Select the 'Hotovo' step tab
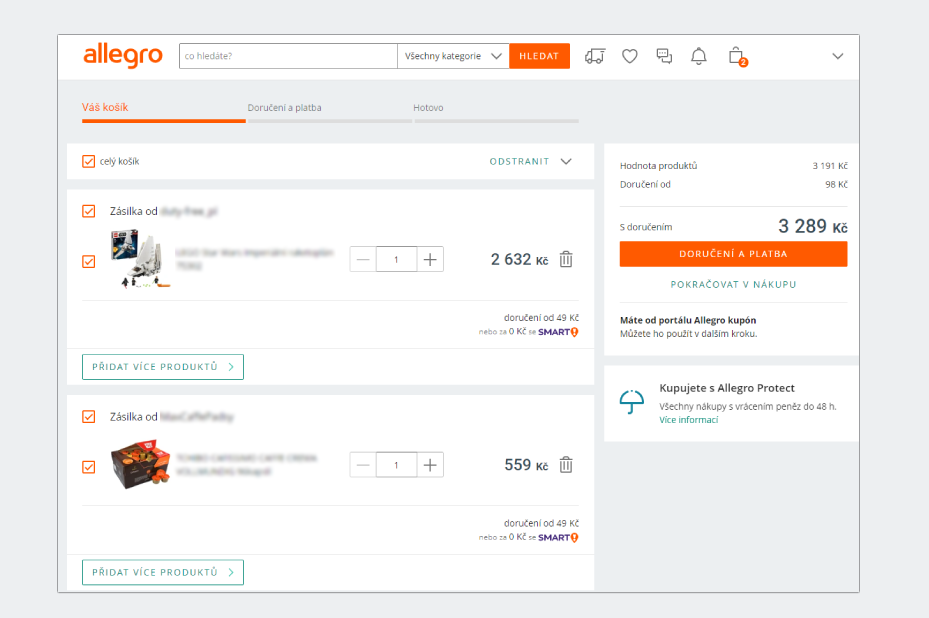Screen dimensions: 929x618 pos(428,108)
